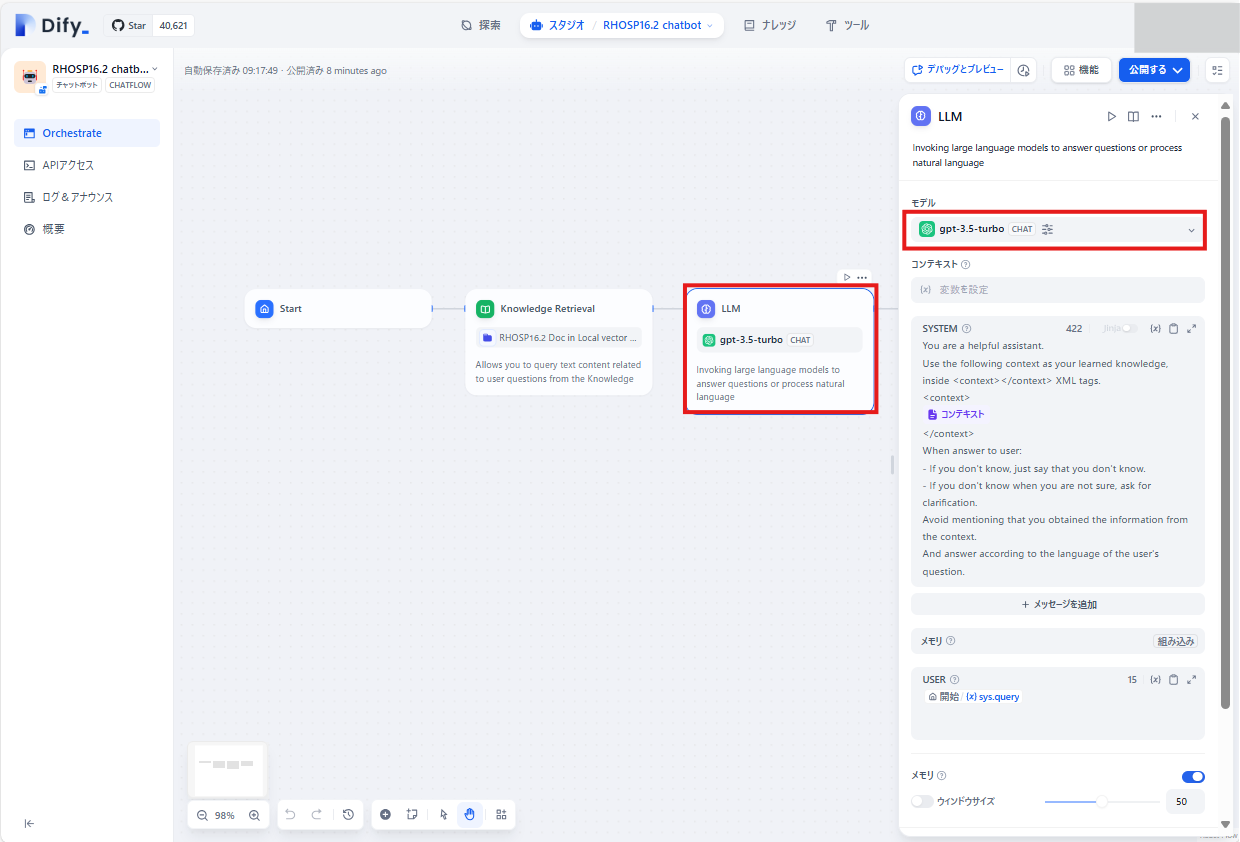
Task: Copy the SYSTEM prompt with clipboard icon
Action: [x=1173, y=328]
